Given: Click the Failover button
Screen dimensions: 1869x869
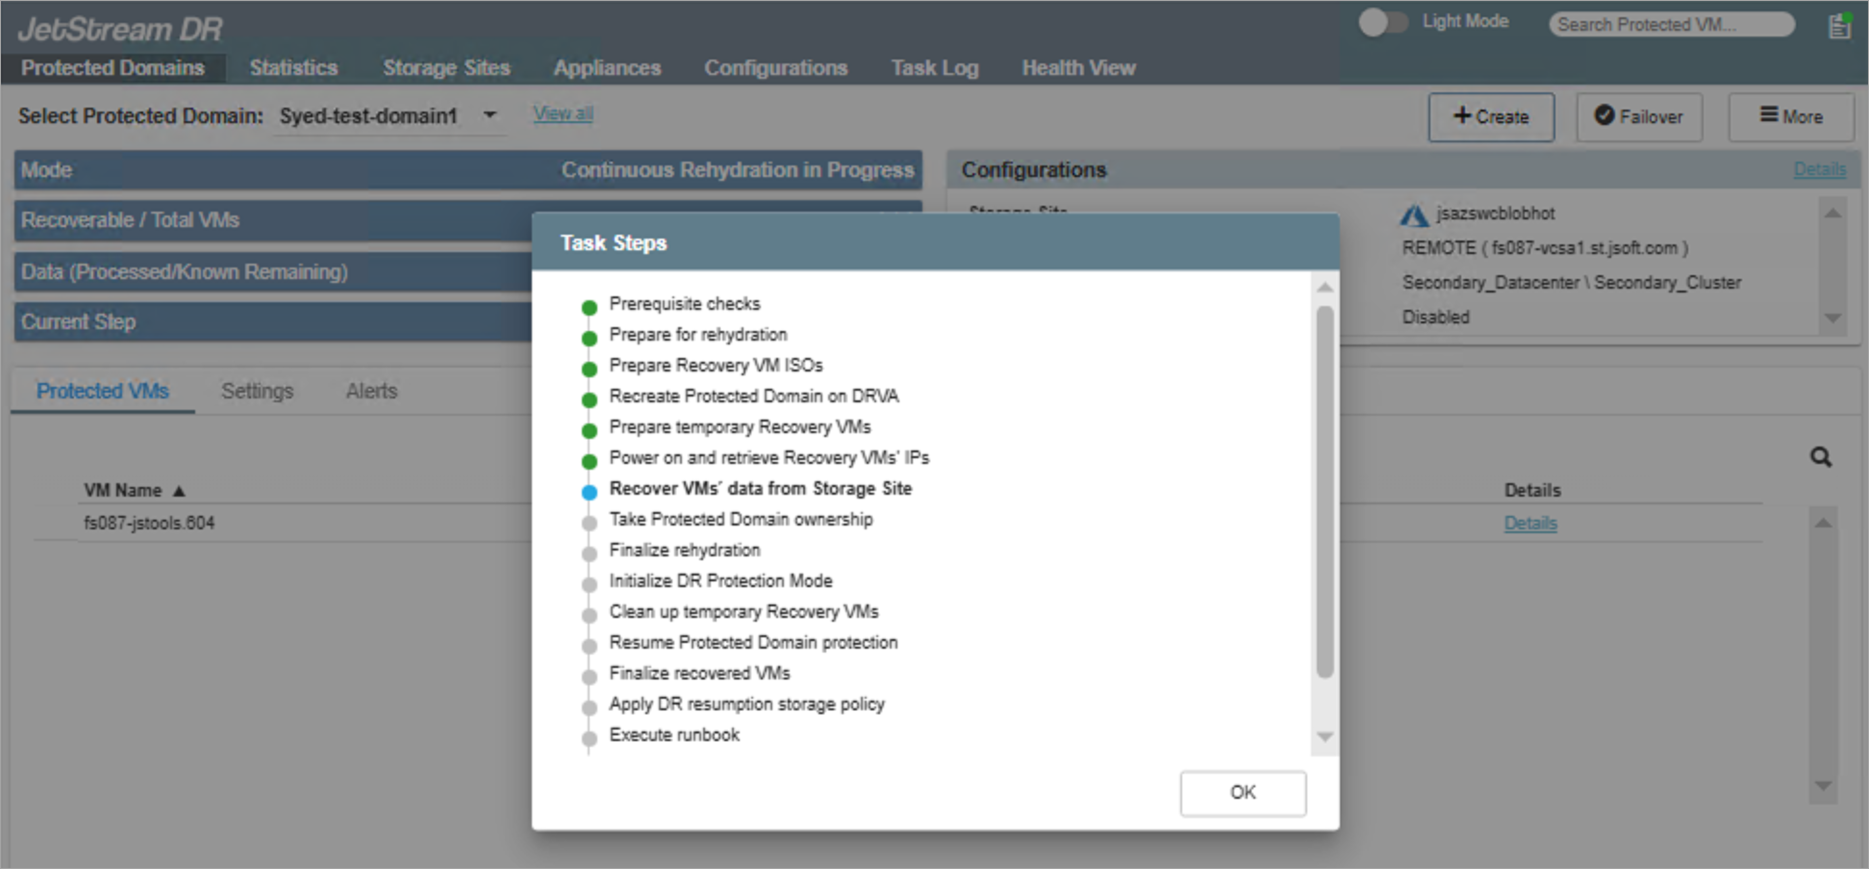Looking at the screenshot, I should coord(1638,117).
